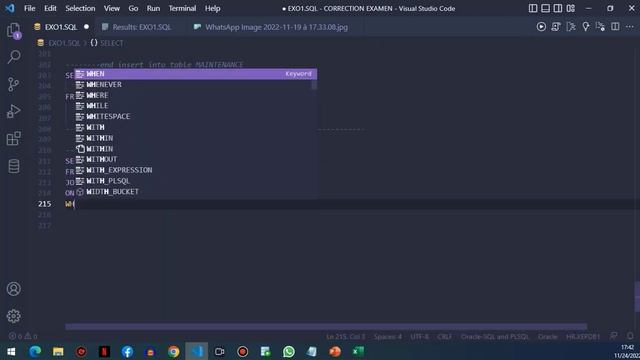
Task: Open the Help menu
Action: 212,8
